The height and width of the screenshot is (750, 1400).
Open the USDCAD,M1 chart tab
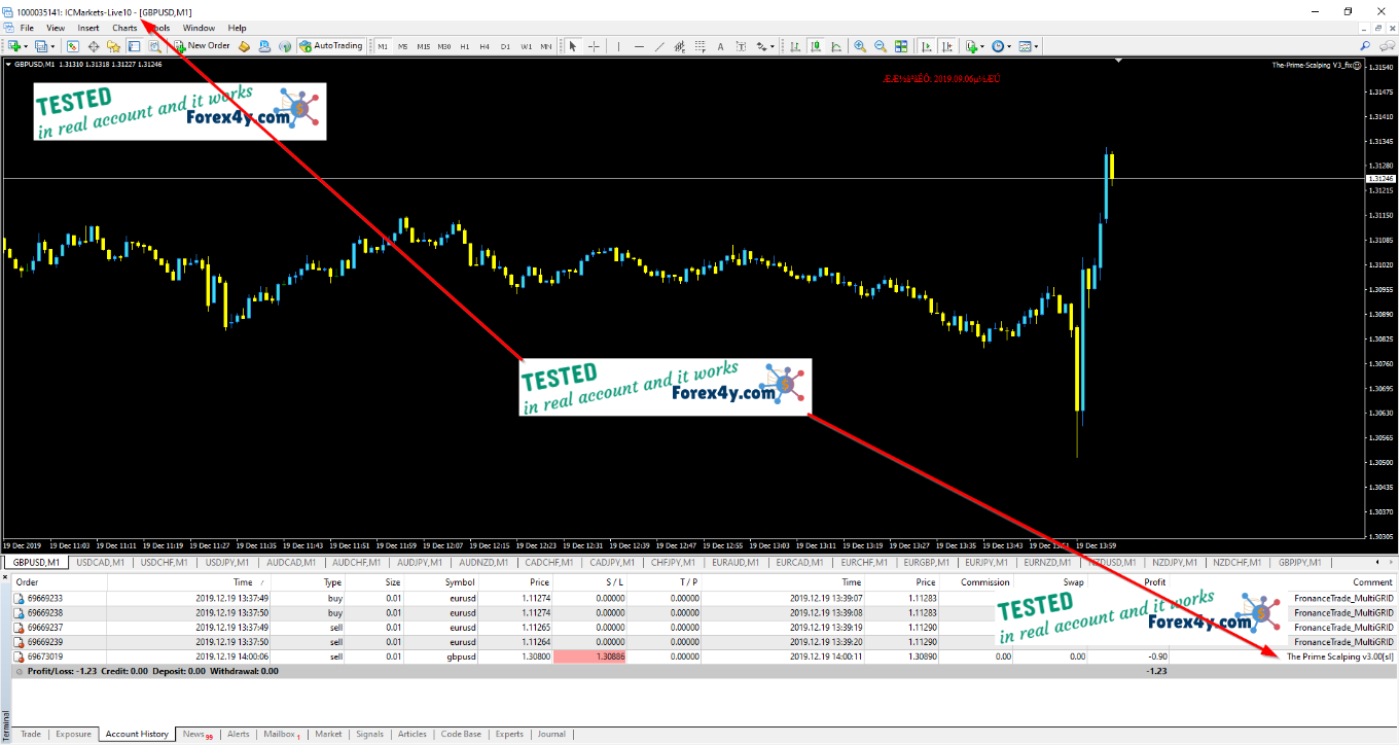pos(100,562)
